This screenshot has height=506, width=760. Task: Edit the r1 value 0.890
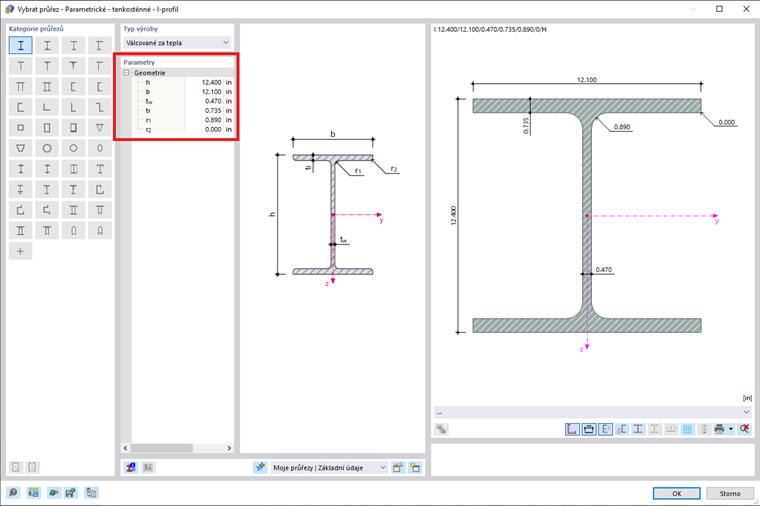pyautogui.click(x=204, y=120)
